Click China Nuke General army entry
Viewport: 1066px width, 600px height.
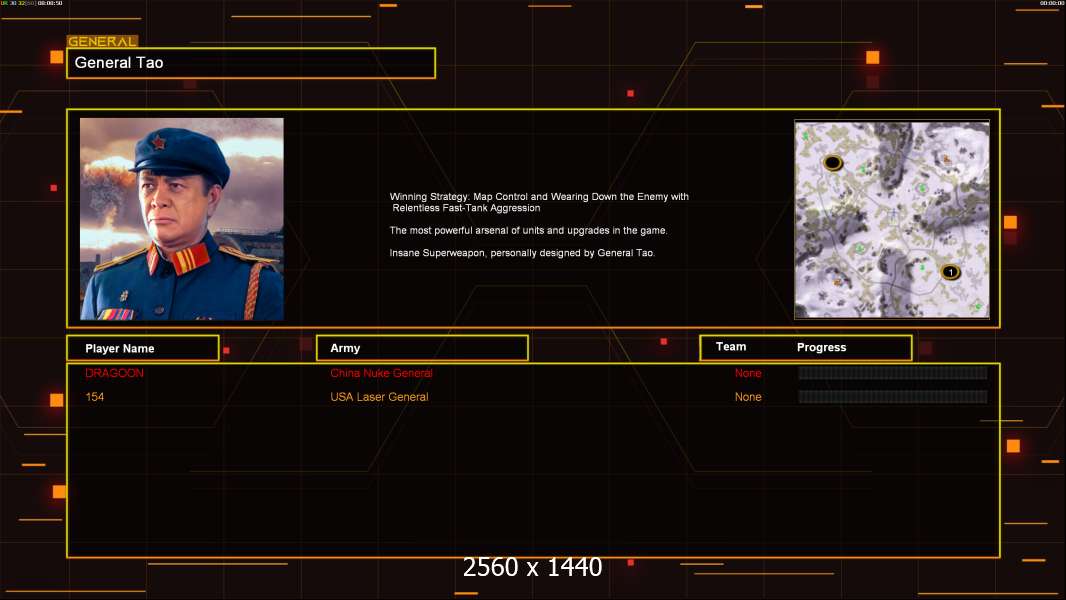pos(381,373)
